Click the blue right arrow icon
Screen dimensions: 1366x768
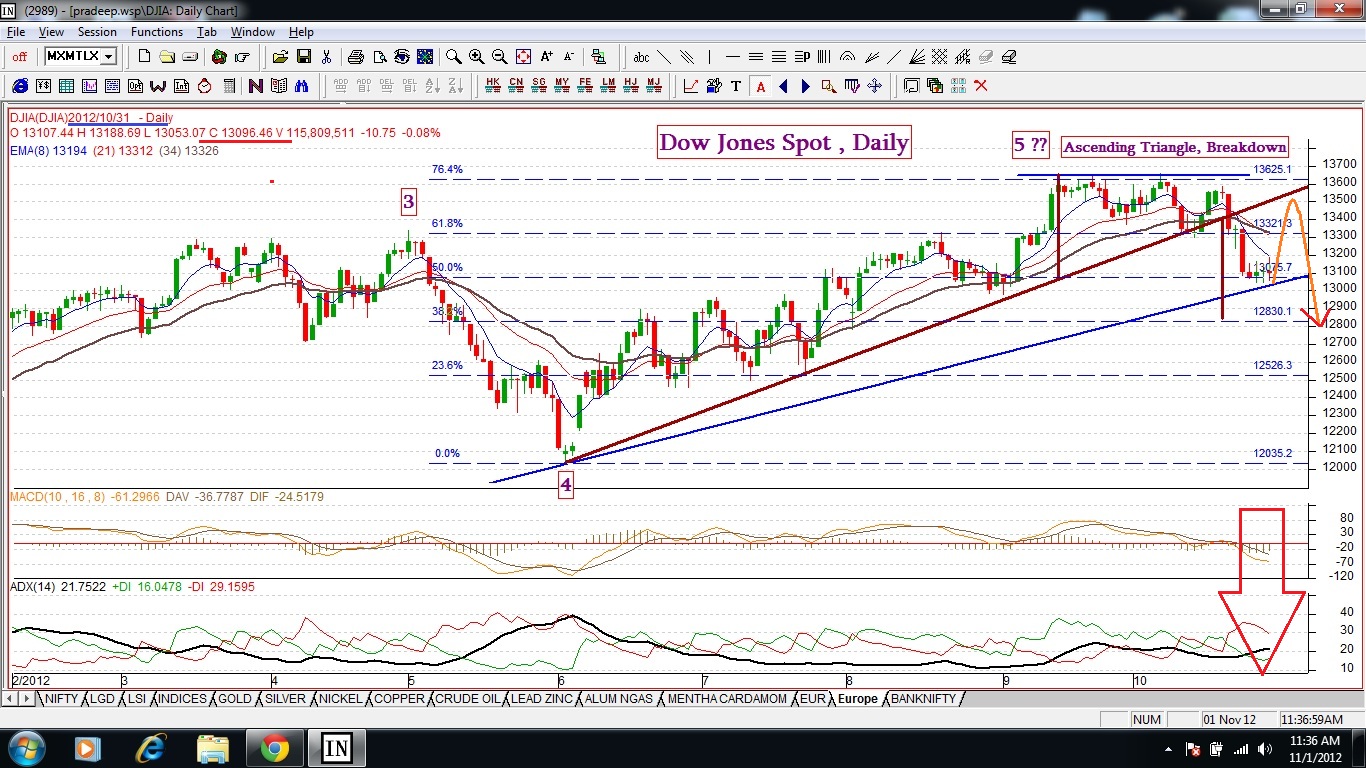coord(806,86)
